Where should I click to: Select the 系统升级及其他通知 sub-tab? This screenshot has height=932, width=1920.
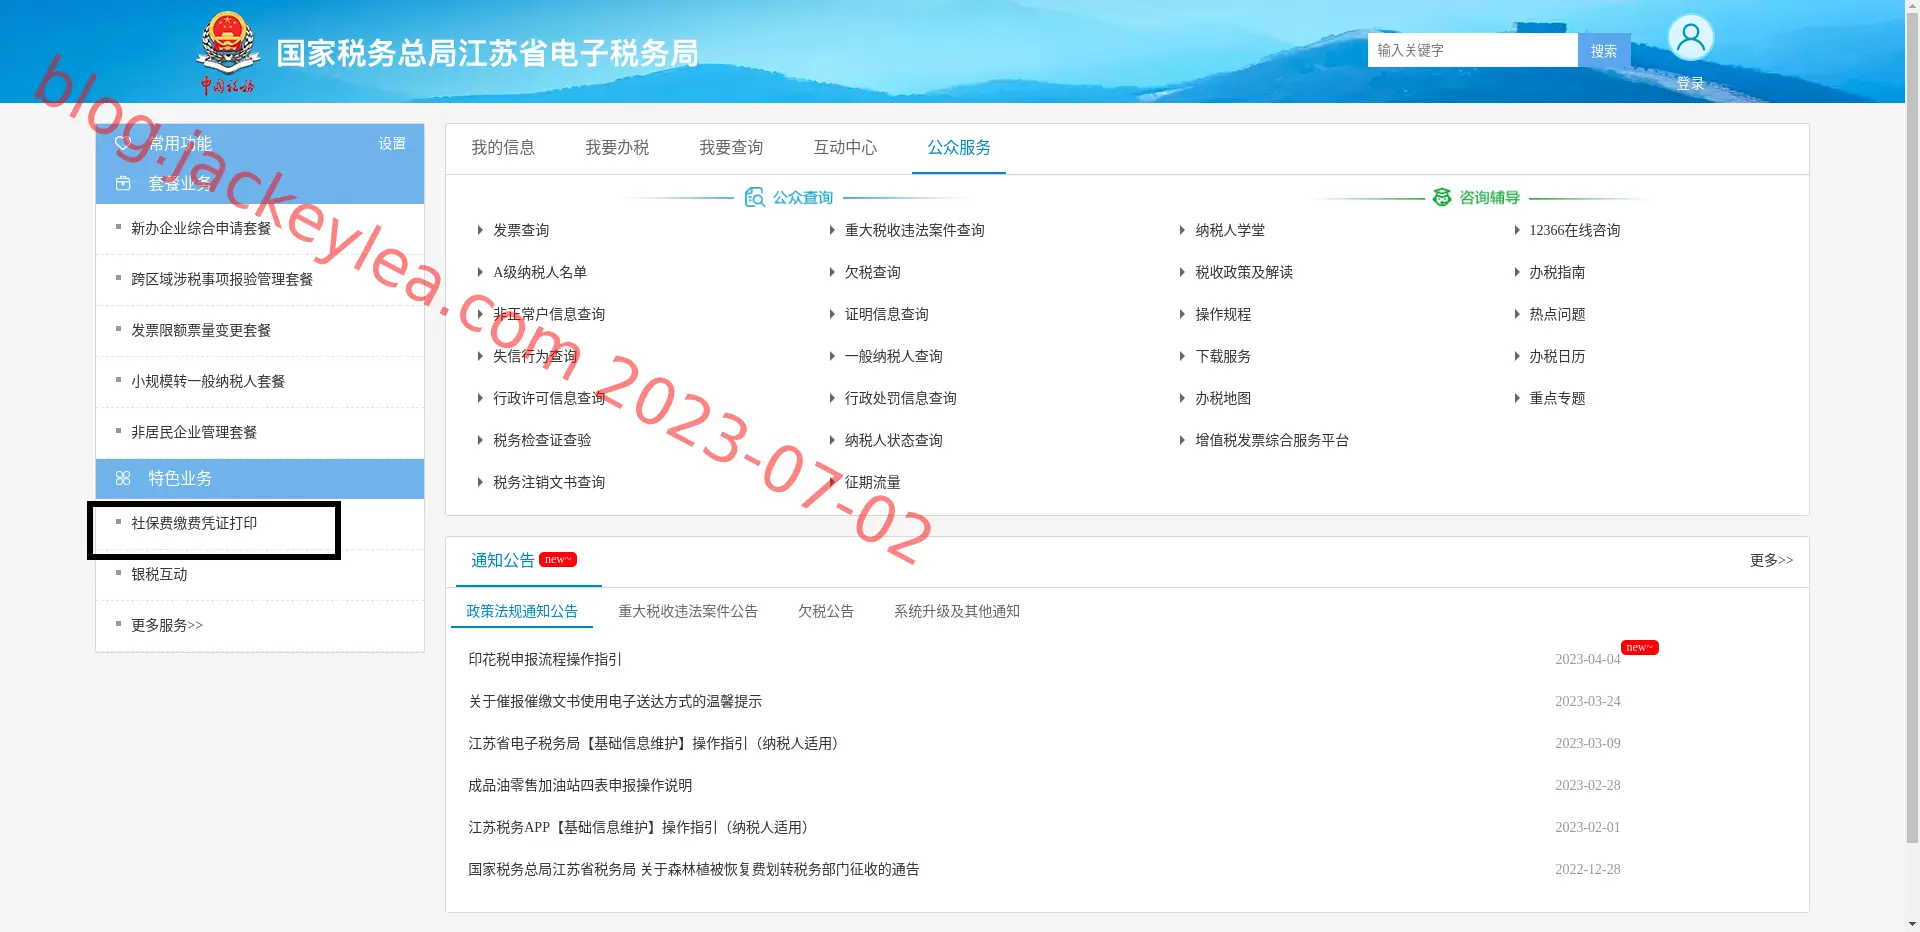pyautogui.click(x=957, y=611)
